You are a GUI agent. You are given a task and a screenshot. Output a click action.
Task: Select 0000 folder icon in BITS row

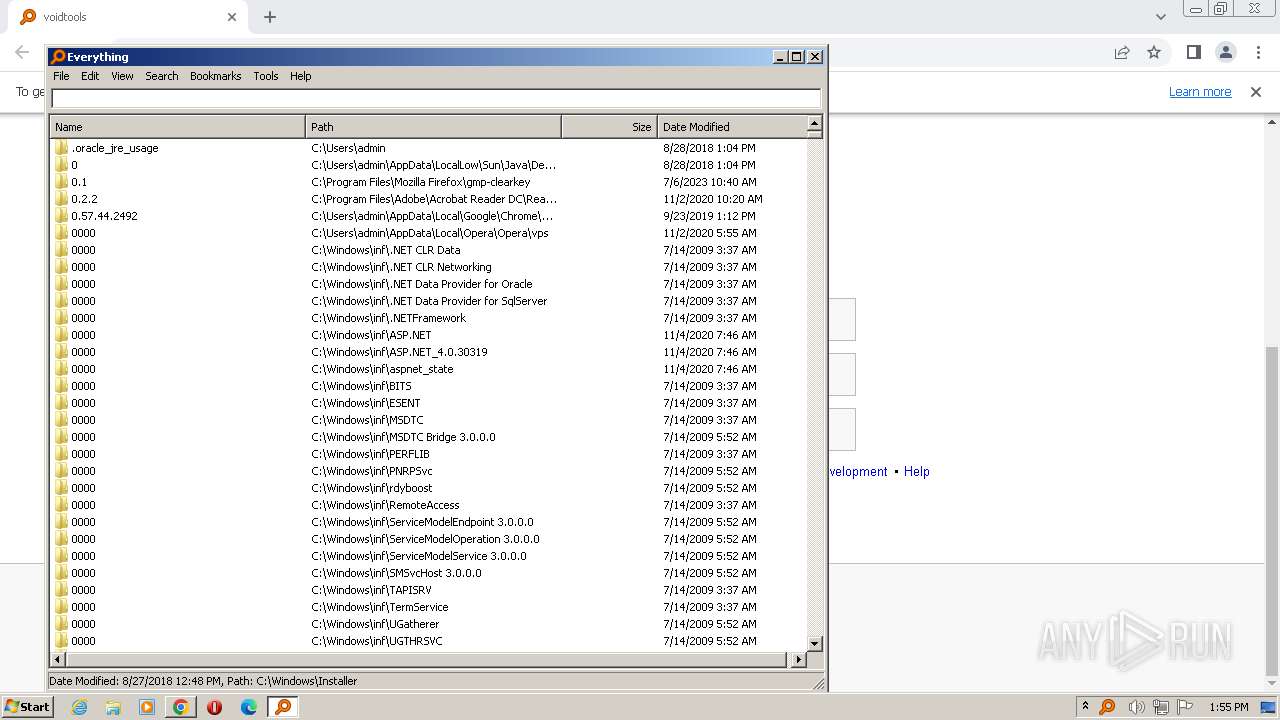click(61, 386)
